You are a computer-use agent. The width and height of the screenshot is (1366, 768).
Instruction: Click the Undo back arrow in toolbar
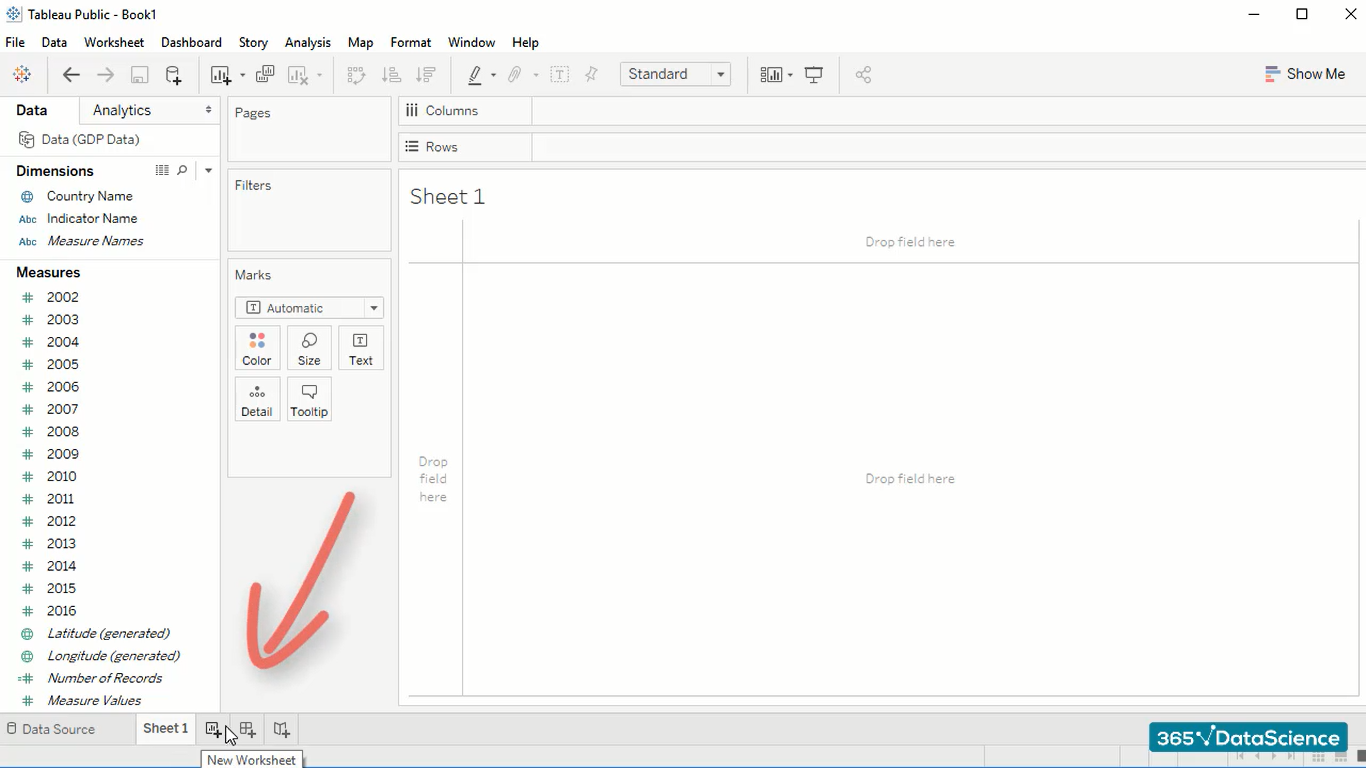tap(71, 75)
